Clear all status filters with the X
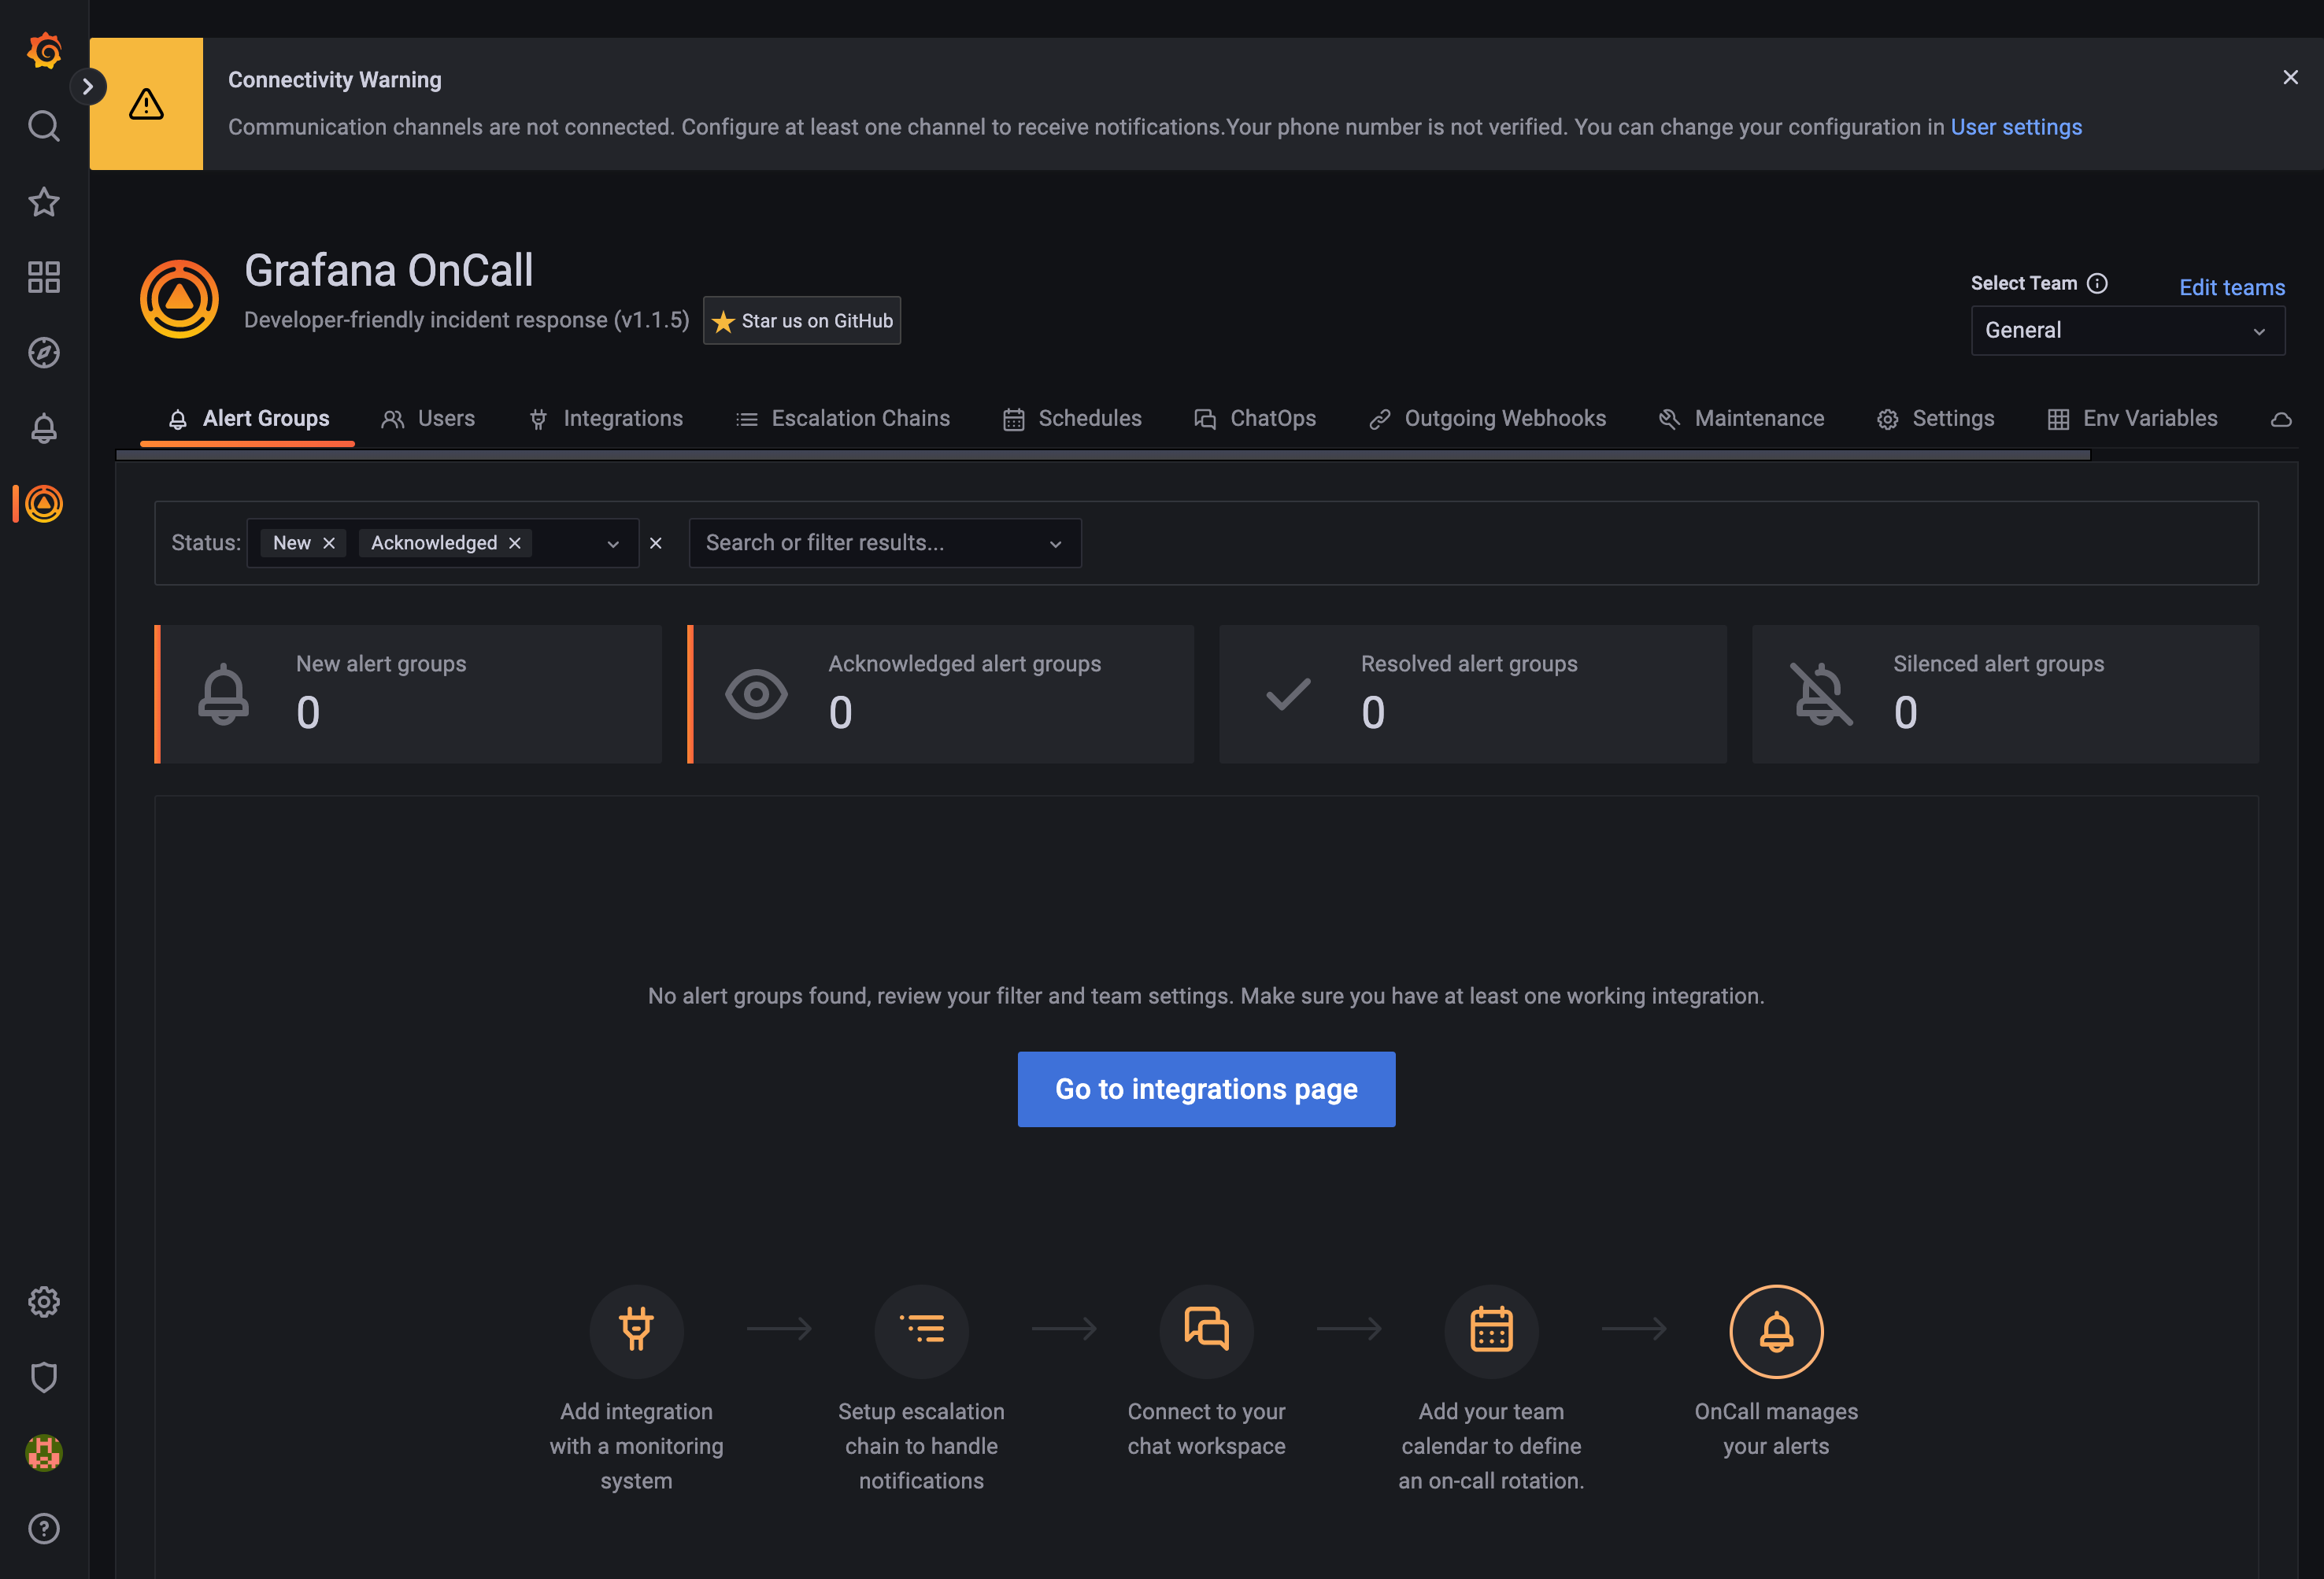 coord(656,543)
